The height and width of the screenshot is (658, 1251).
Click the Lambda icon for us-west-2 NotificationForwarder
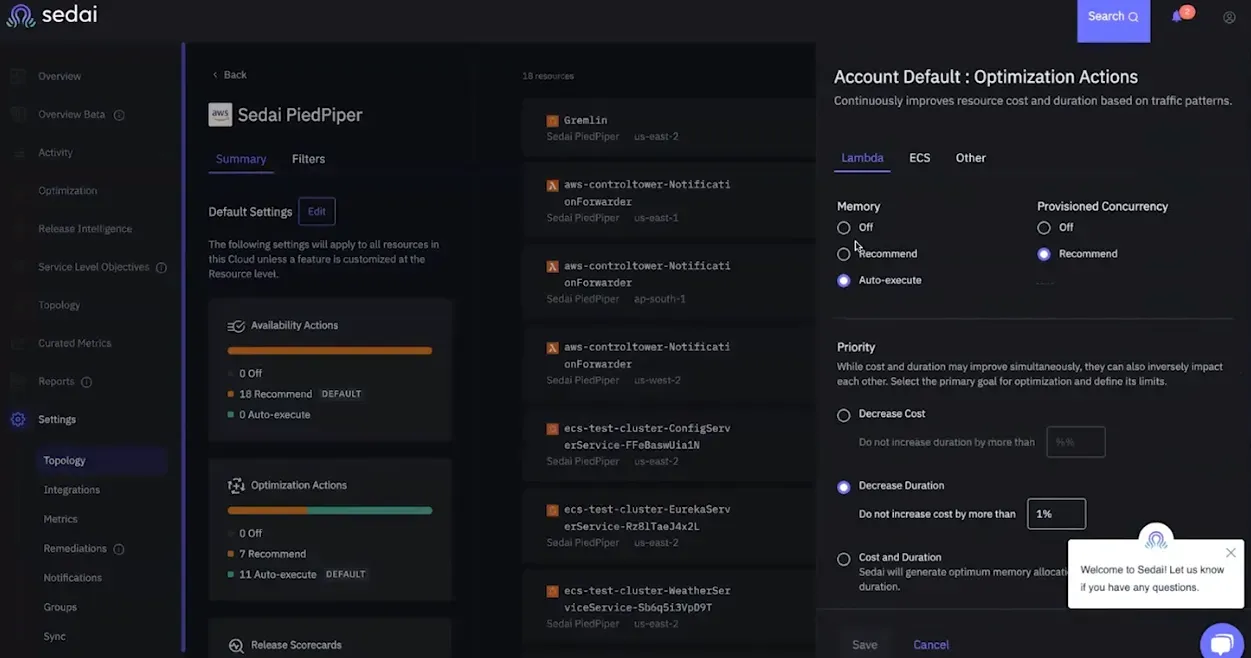click(552, 348)
